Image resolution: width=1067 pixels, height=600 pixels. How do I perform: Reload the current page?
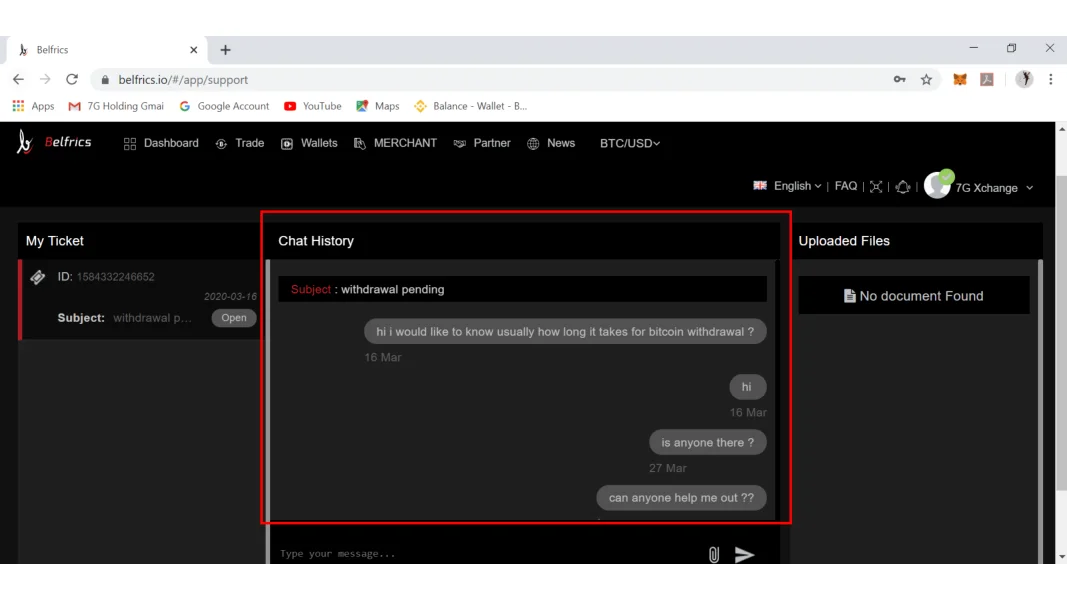pos(72,79)
